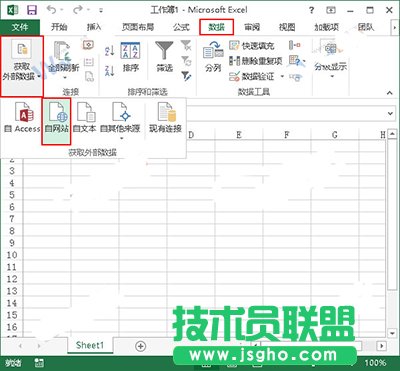The width and height of the screenshot is (400, 371).
Task: Sort ascending with the A-to-Z icon
Action: pyautogui.click(x=110, y=51)
